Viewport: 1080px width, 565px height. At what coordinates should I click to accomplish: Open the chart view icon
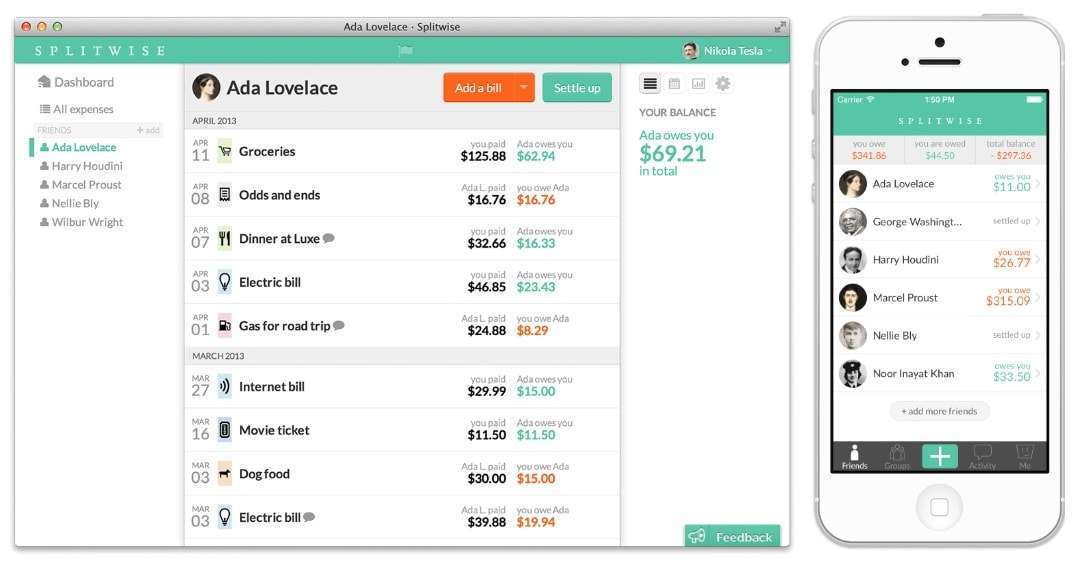click(x=698, y=84)
